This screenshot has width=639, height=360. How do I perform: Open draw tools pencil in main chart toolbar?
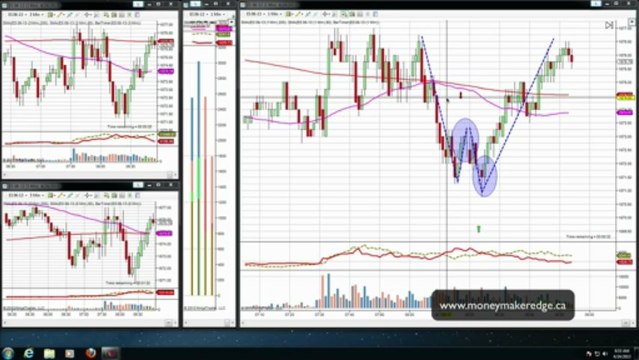(x=298, y=14)
